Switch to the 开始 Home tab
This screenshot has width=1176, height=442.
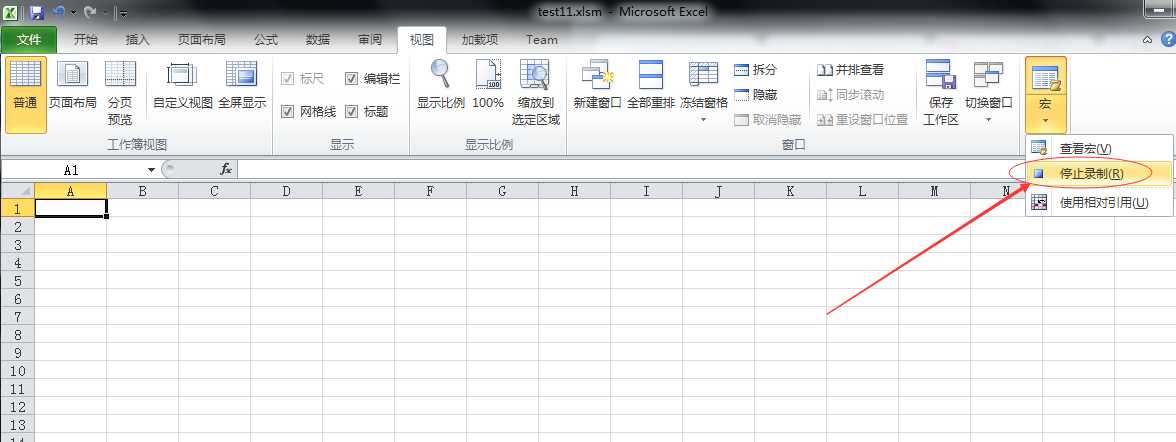[86, 40]
